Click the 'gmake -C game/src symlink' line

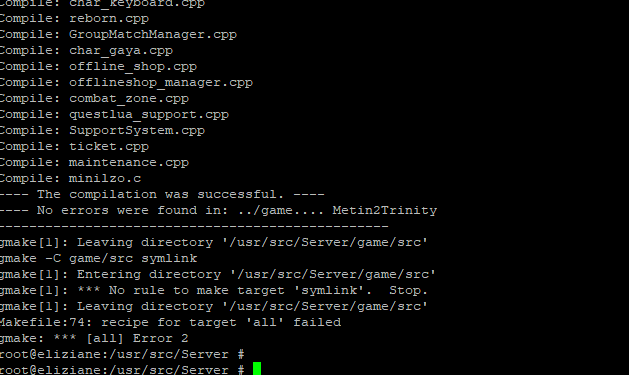[98, 259]
